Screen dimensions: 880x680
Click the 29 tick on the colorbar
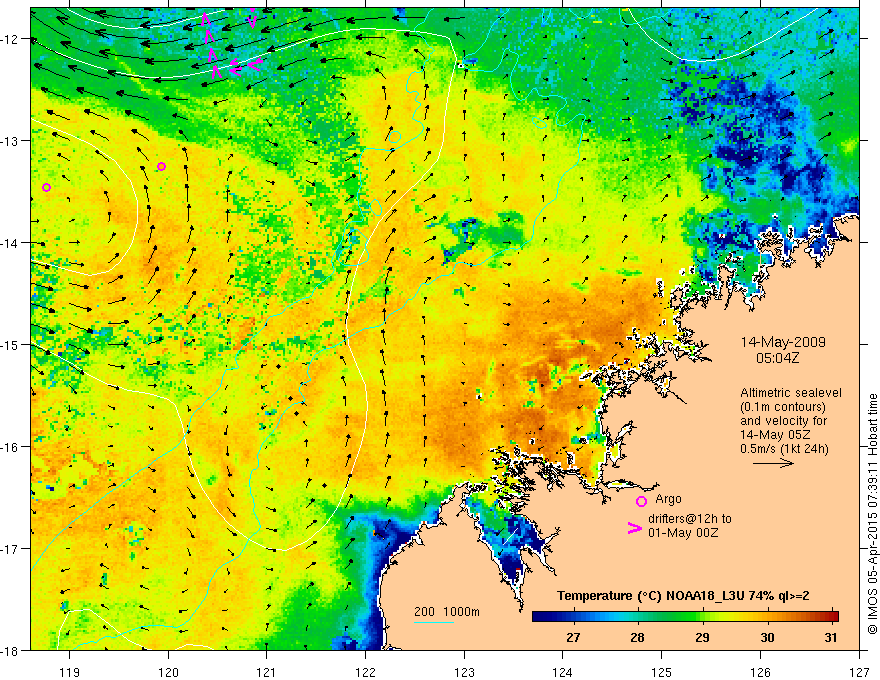[702, 637]
